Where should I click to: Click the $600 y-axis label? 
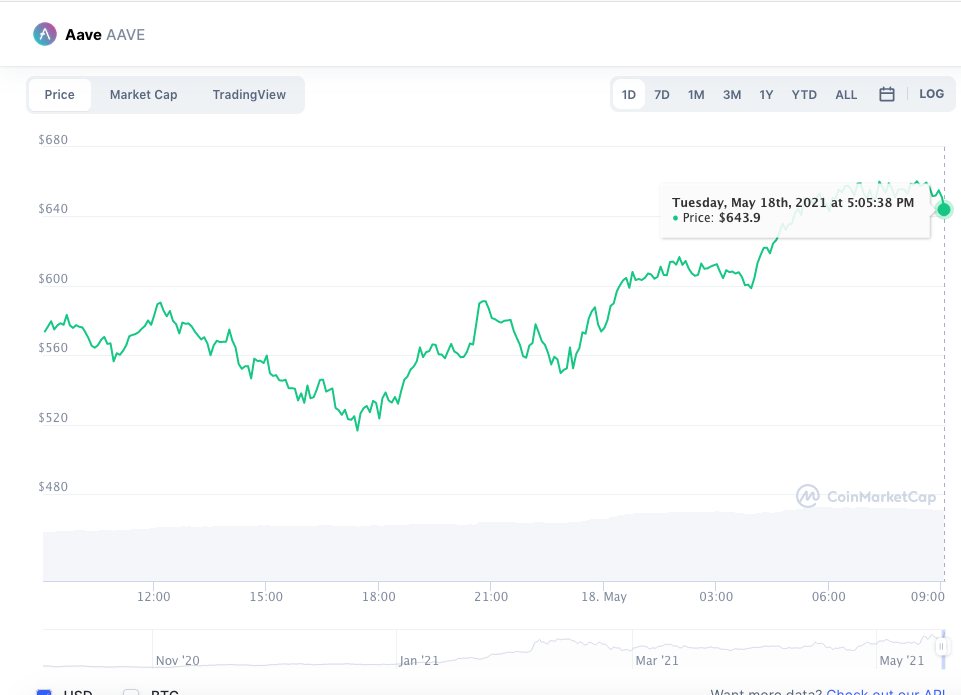coord(53,278)
